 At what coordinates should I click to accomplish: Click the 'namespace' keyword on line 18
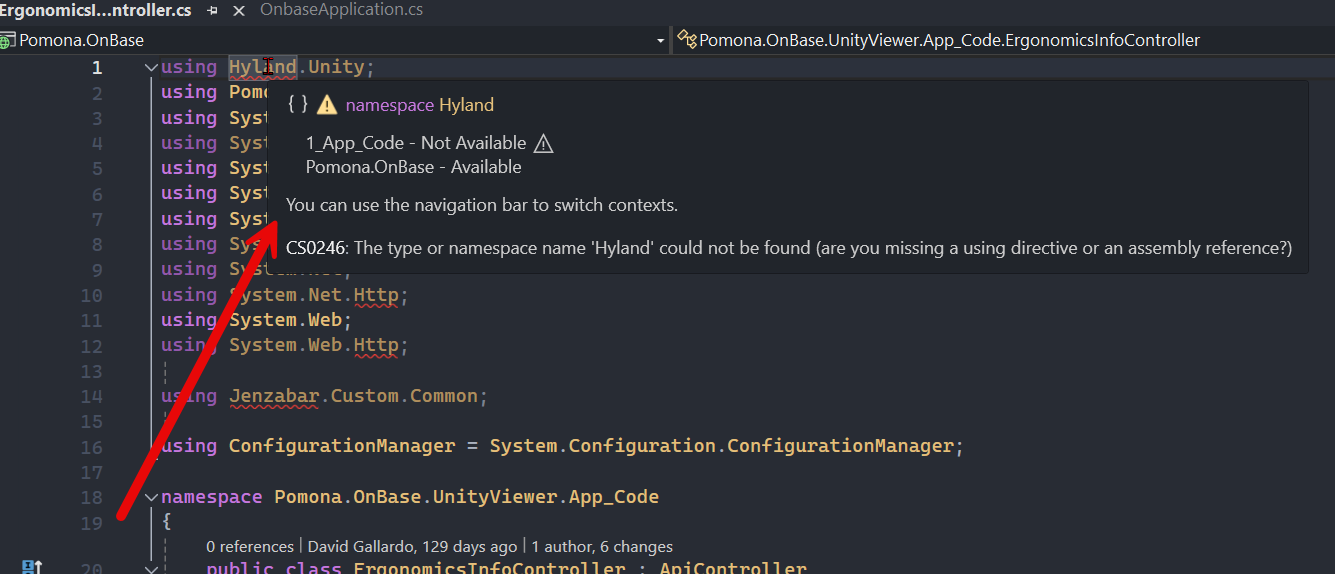(x=212, y=497)
